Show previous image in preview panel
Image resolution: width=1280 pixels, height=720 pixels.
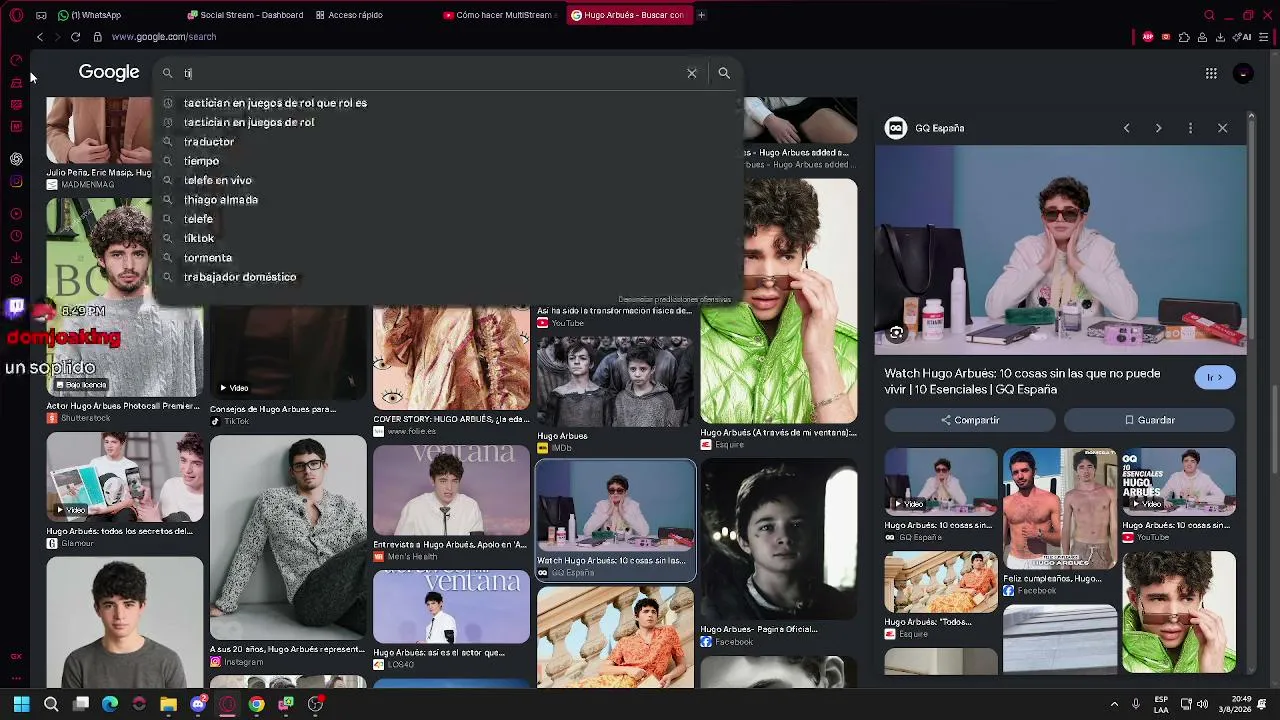pos(1127,128)
